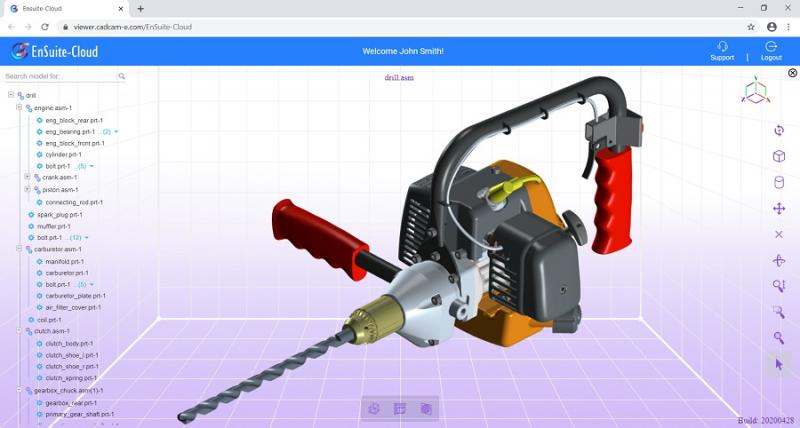This screenshot has height=428, width=800.
Task: Select manifold.prt-1 in the tree
Action: point(65,262)
